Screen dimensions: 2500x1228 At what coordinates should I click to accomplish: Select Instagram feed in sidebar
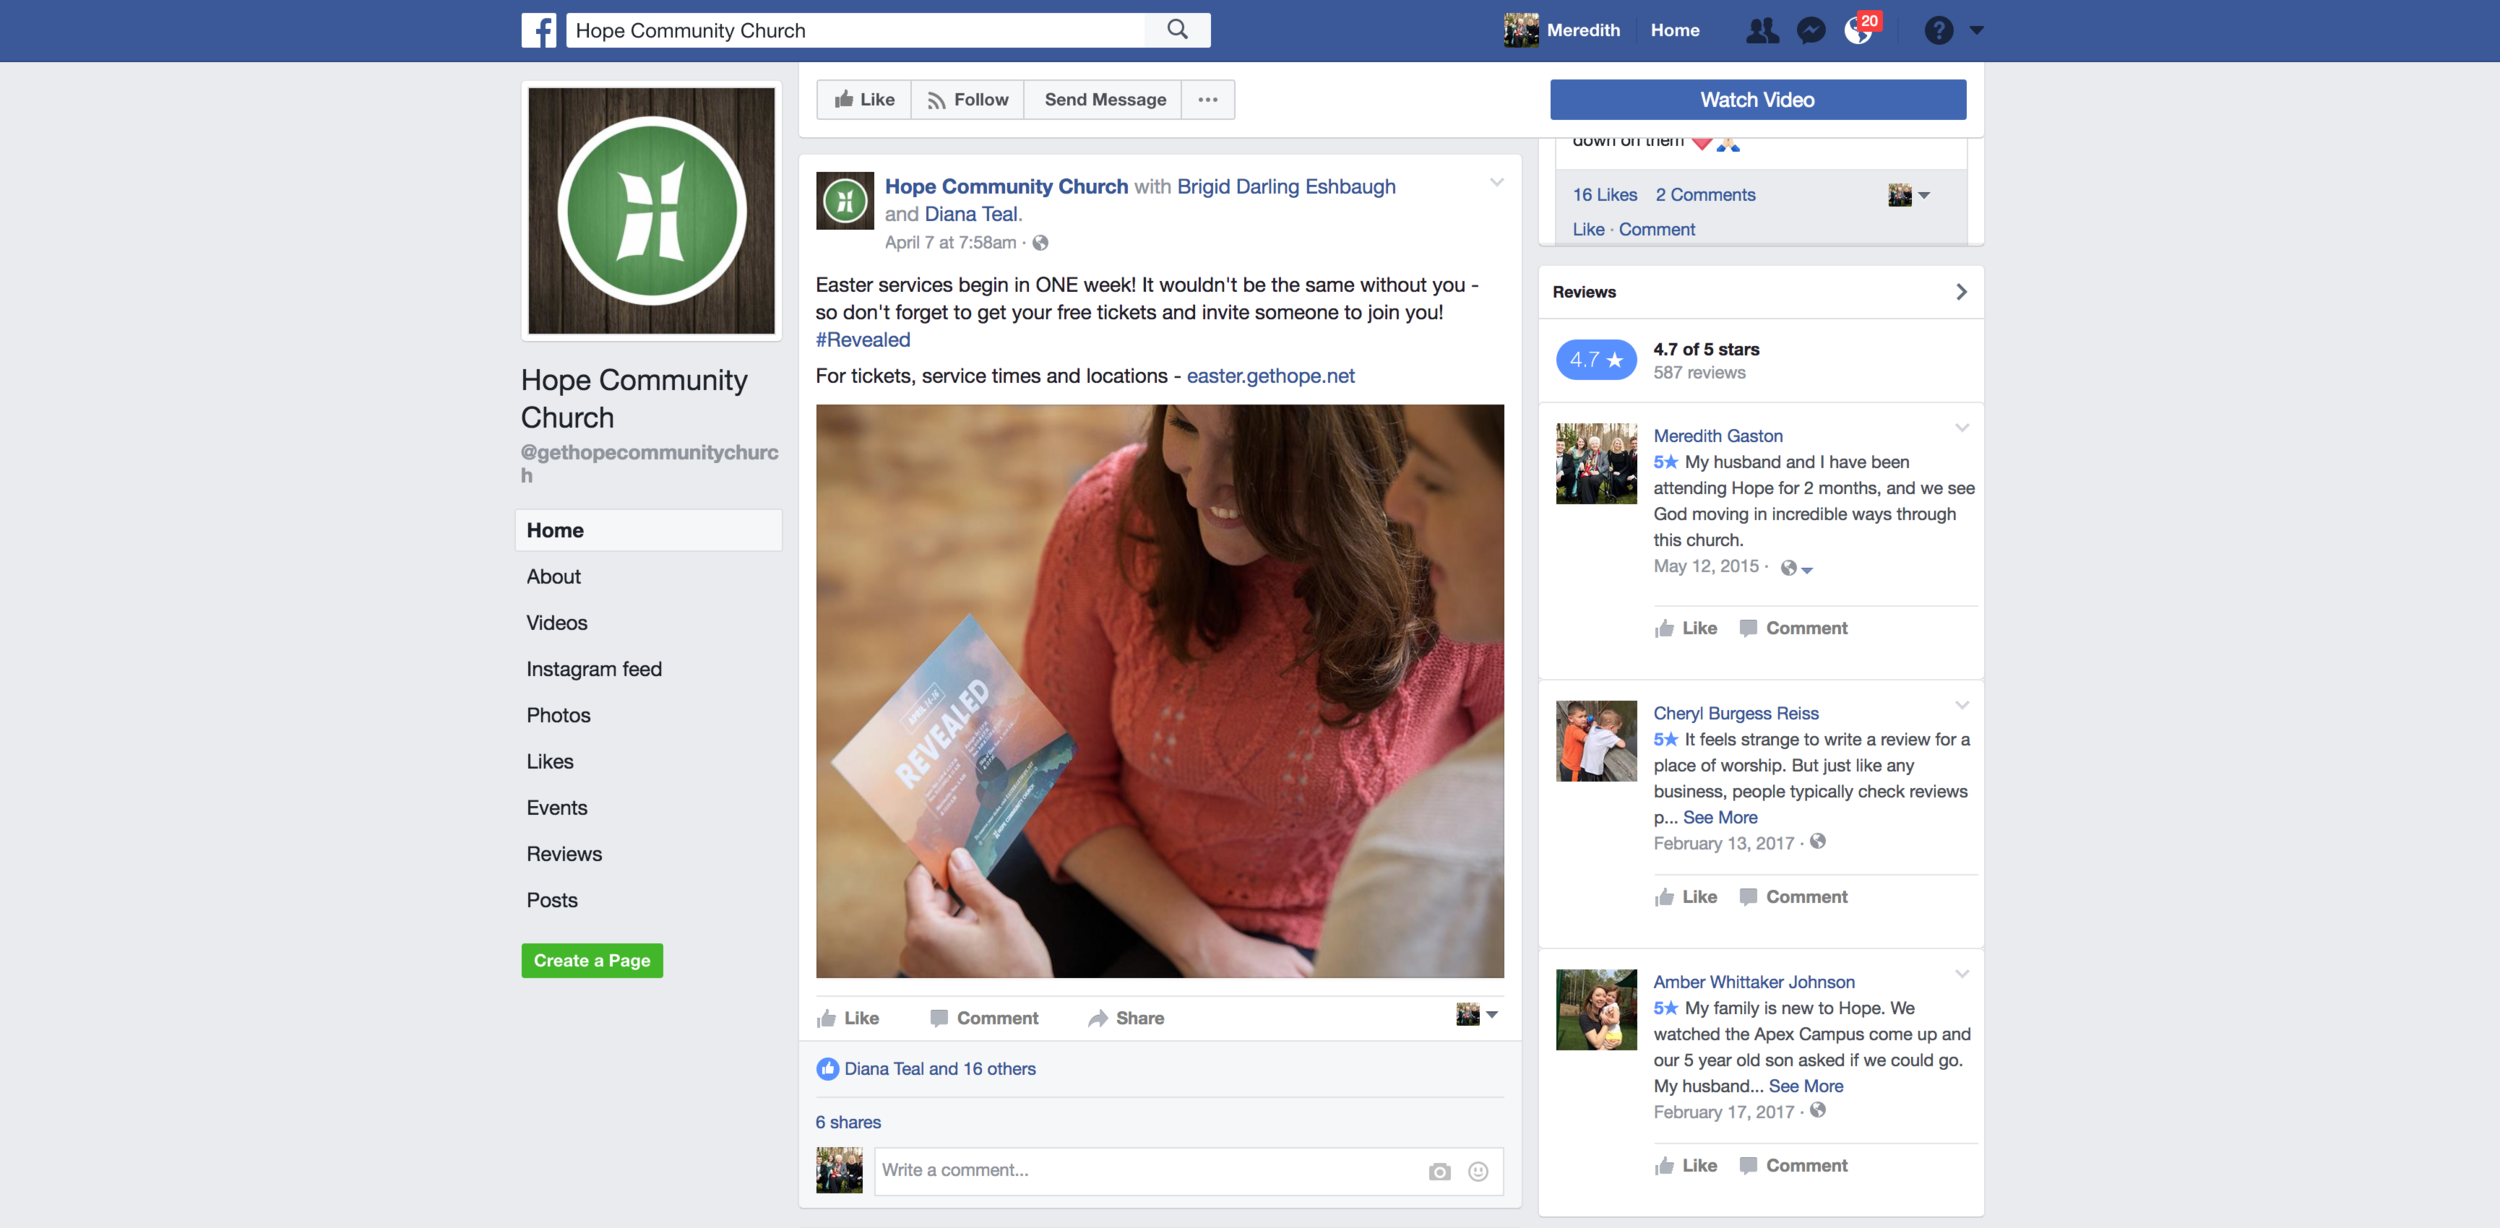pos(594,669)
